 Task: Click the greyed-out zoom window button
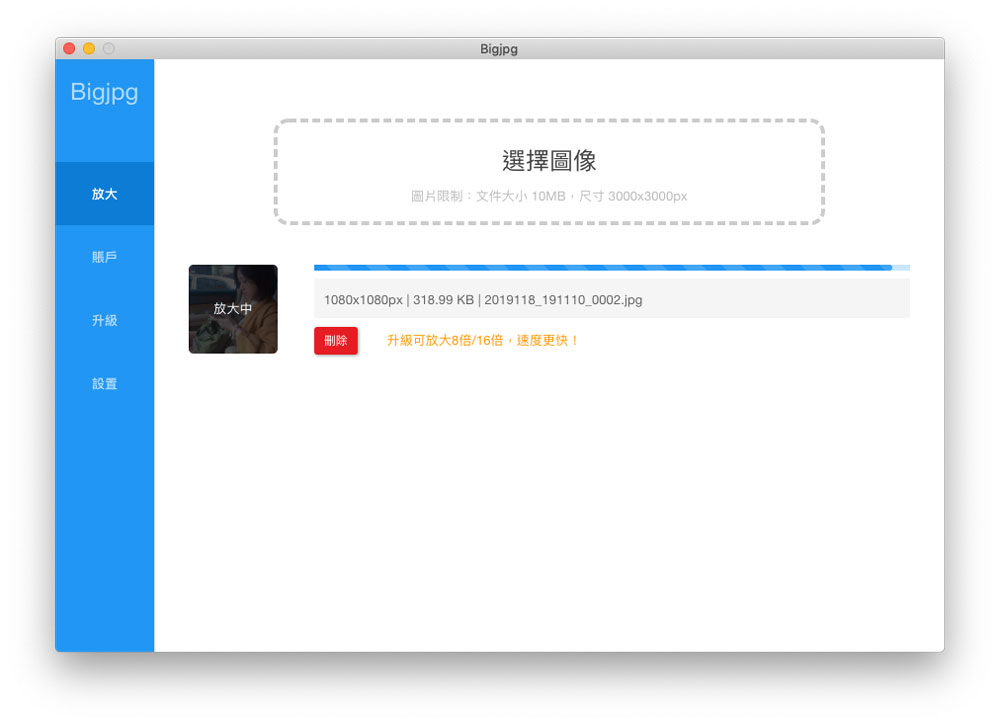point(109,48)
